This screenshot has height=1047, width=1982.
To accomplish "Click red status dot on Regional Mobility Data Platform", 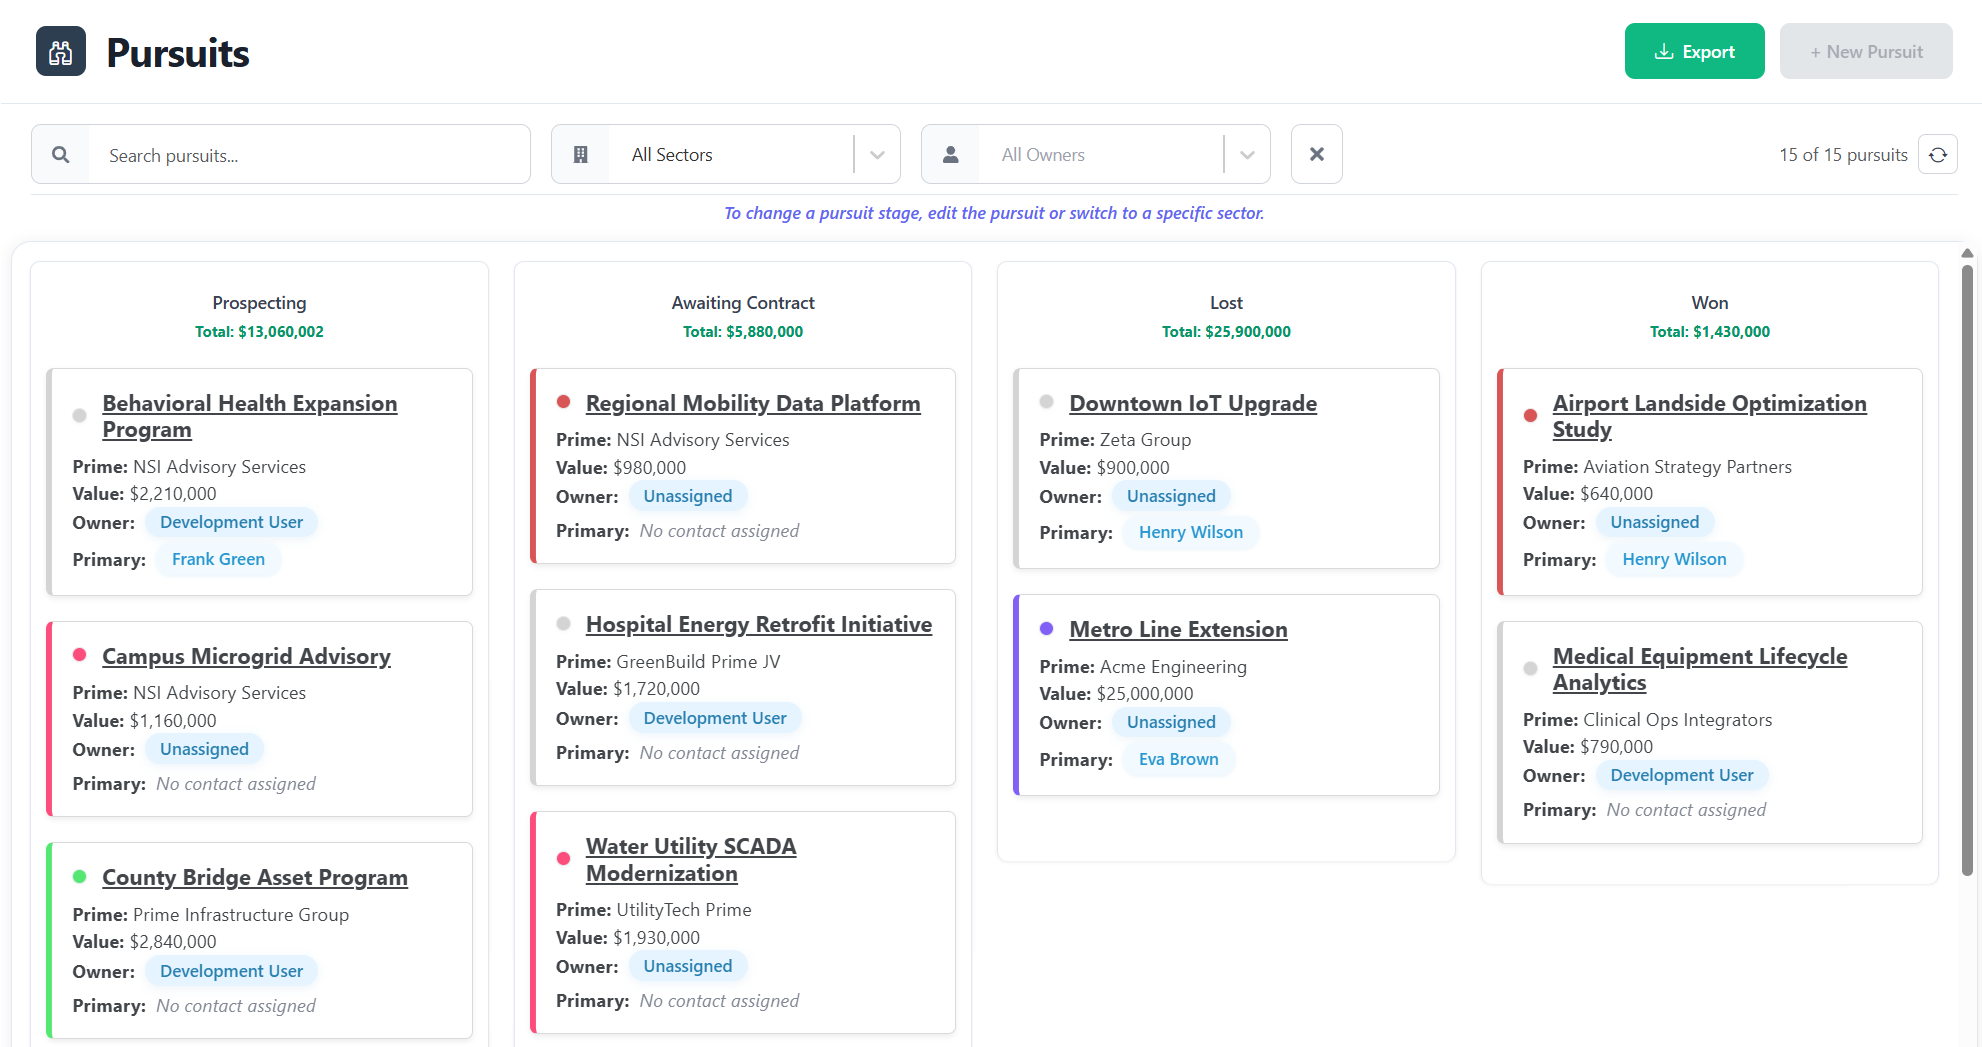I will pos(564,402).
